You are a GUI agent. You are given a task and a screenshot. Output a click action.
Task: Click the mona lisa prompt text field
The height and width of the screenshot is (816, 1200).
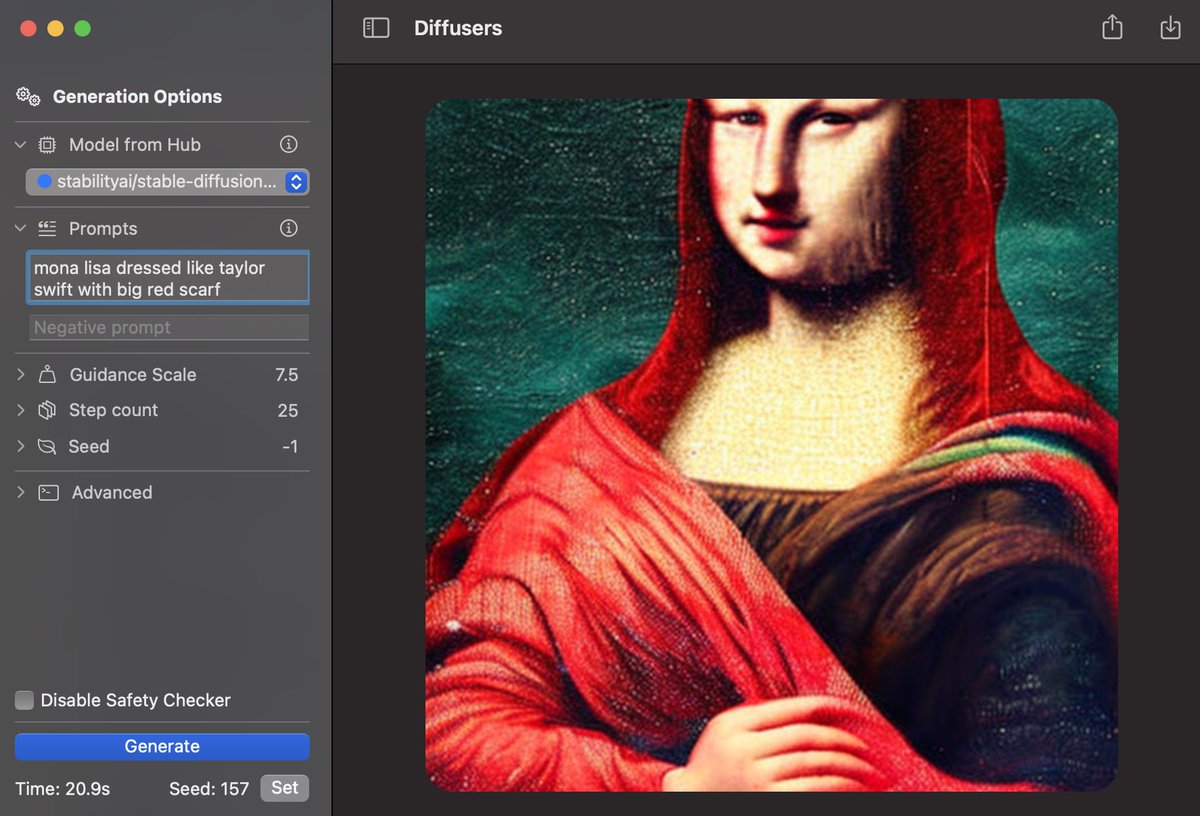coord(167,278)
